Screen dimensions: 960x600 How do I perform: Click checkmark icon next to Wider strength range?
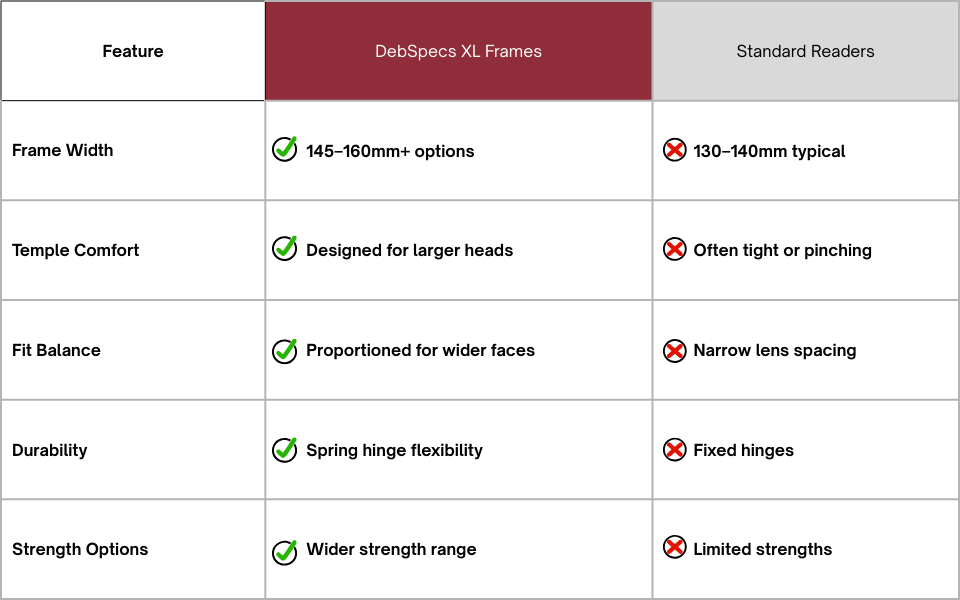pos(285,550)
